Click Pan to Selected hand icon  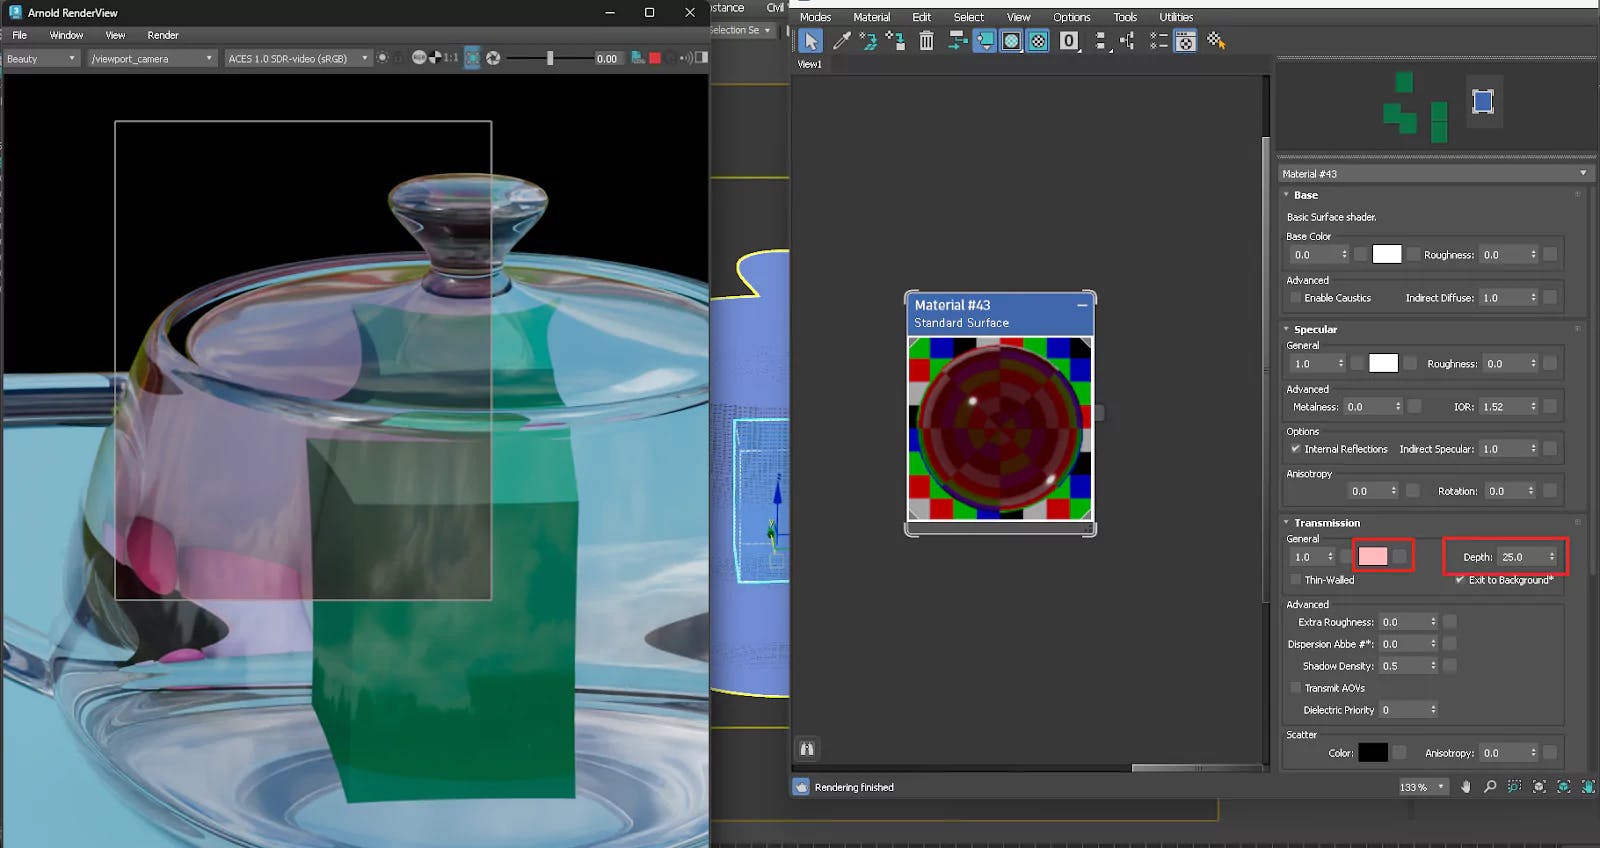pyautogui.click(x=1588, y=787)
